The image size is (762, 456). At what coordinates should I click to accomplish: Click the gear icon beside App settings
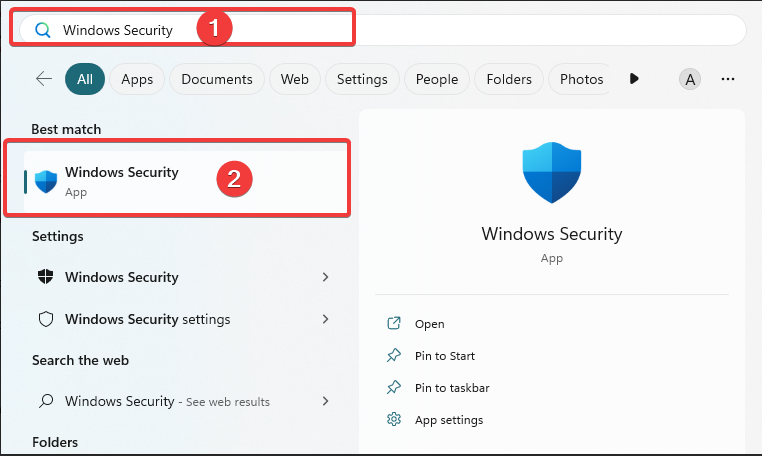394,419
